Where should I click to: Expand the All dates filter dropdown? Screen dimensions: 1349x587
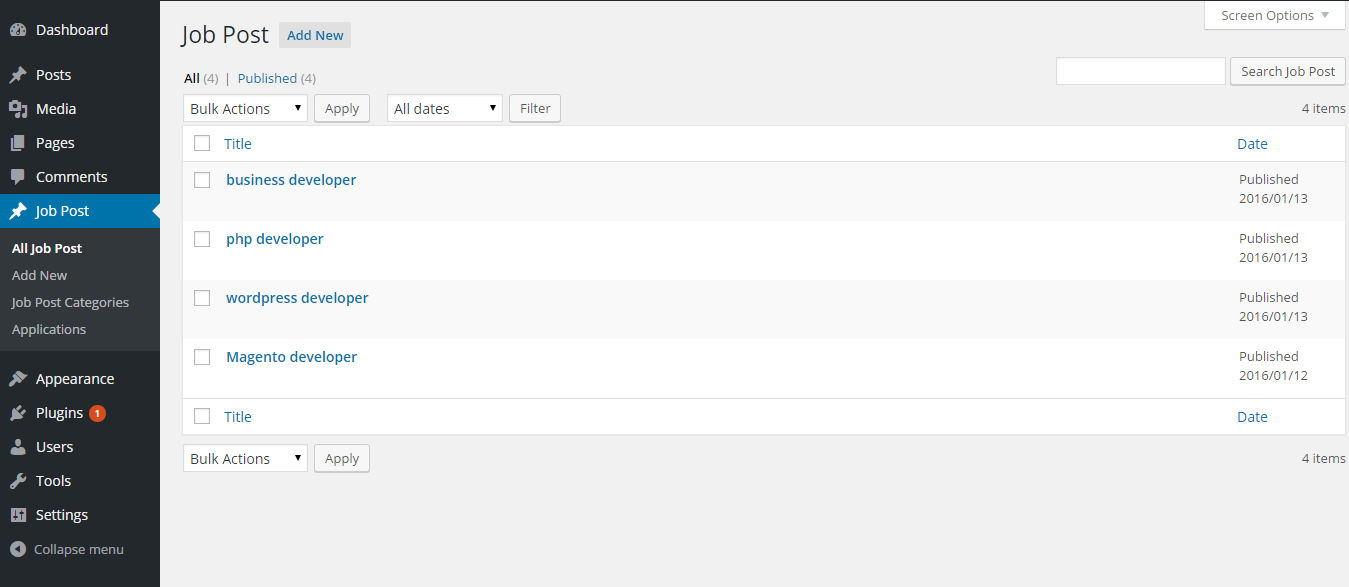(x=445, y=108)
